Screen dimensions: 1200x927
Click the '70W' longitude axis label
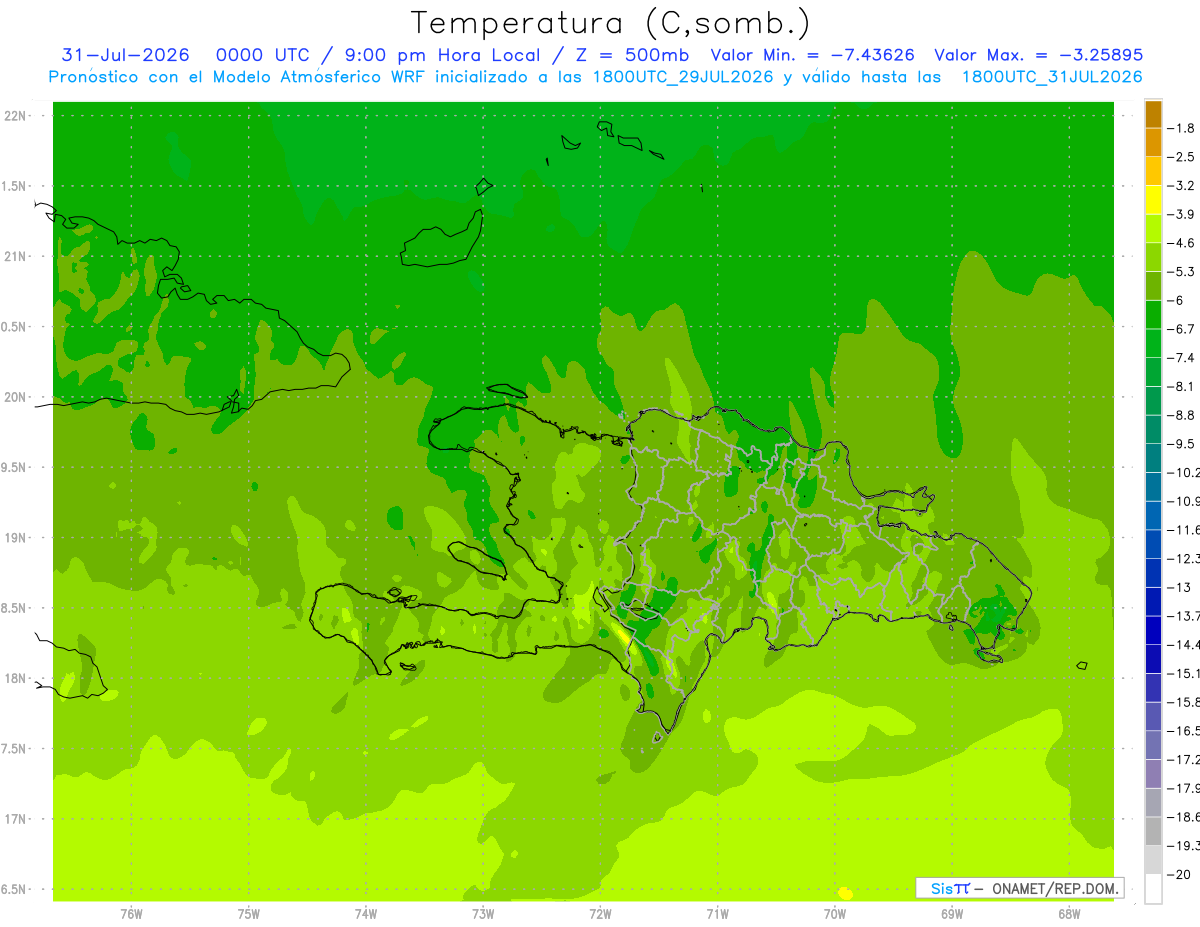click(x=835, y=913)
